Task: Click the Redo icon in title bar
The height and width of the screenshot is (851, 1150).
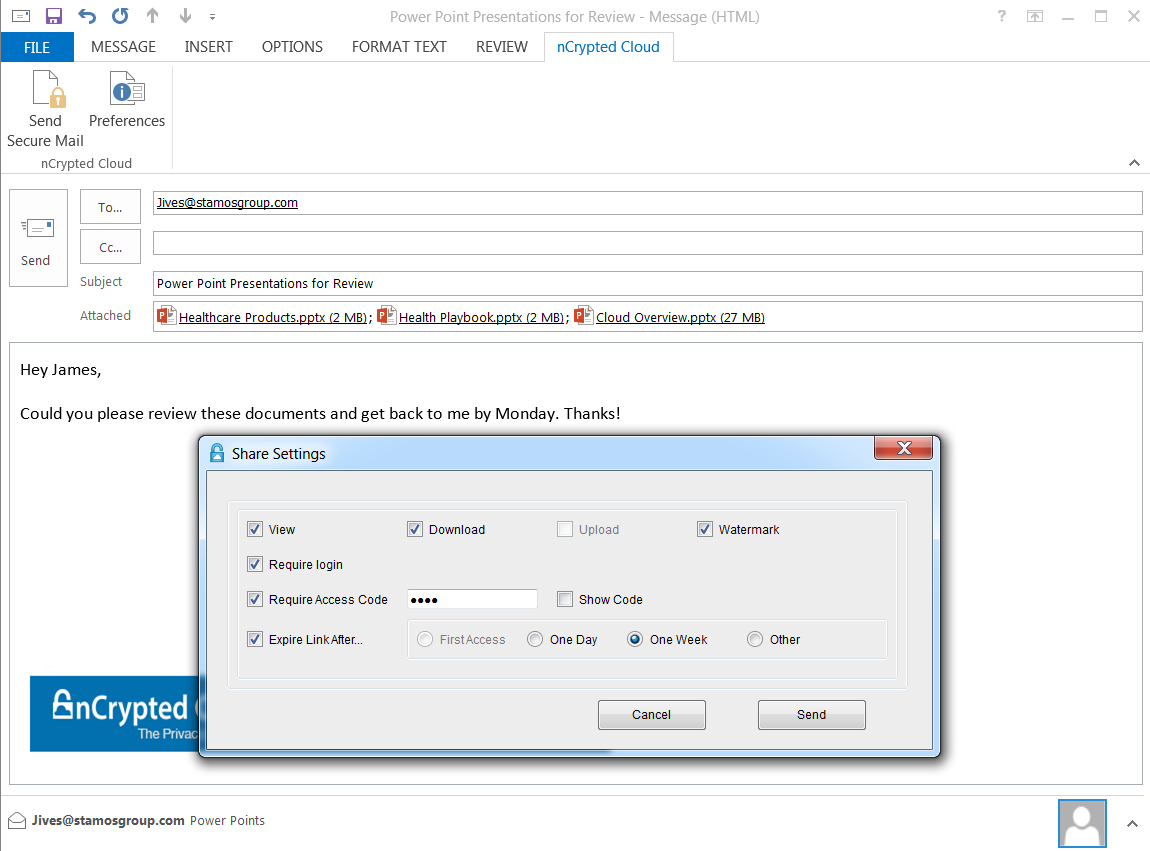Action: coord(120,16)
